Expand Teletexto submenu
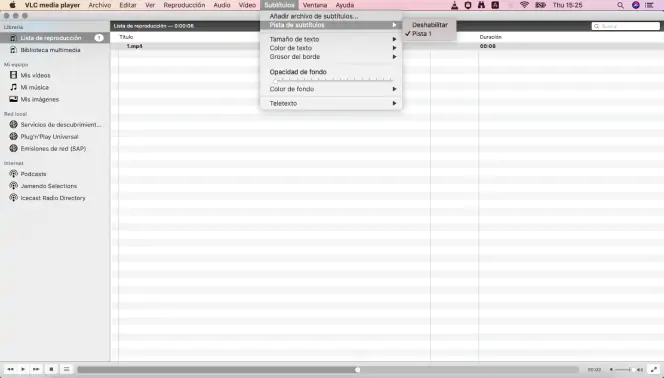 pyautogui.click(x=331, y=103)
